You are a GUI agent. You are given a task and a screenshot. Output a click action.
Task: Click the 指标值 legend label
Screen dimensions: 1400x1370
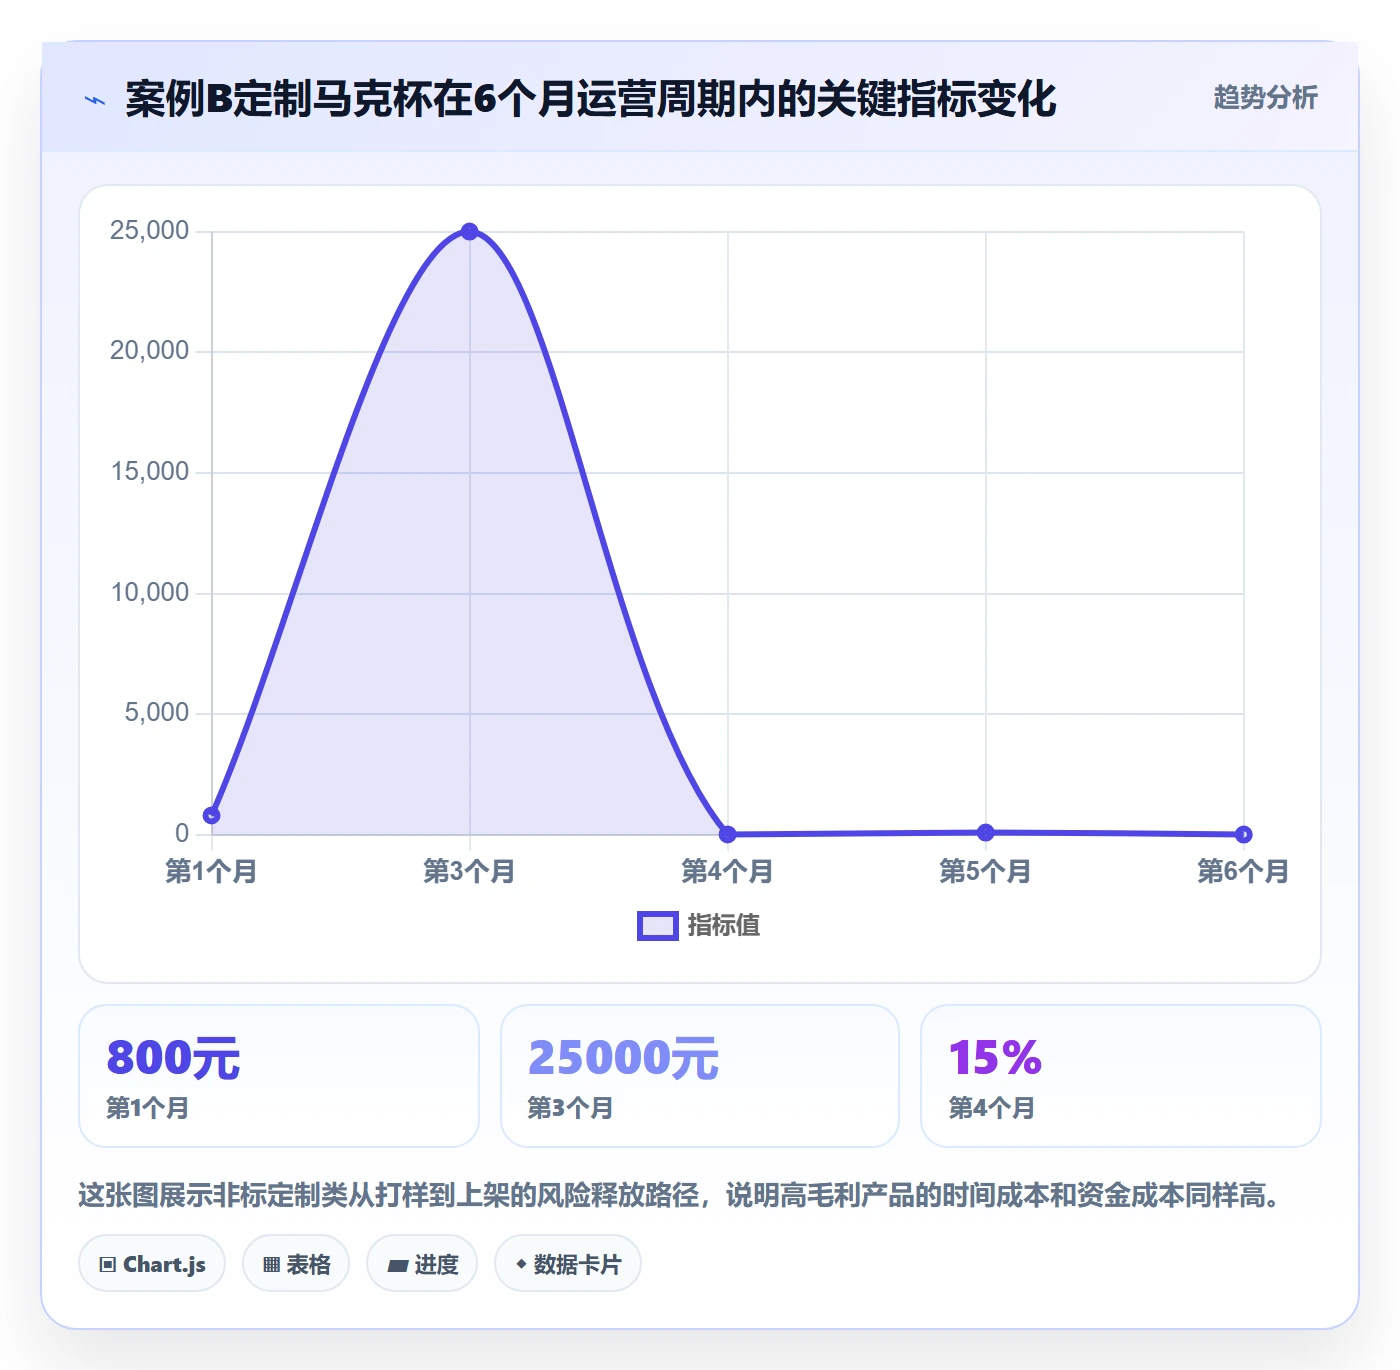coord(724,926)
